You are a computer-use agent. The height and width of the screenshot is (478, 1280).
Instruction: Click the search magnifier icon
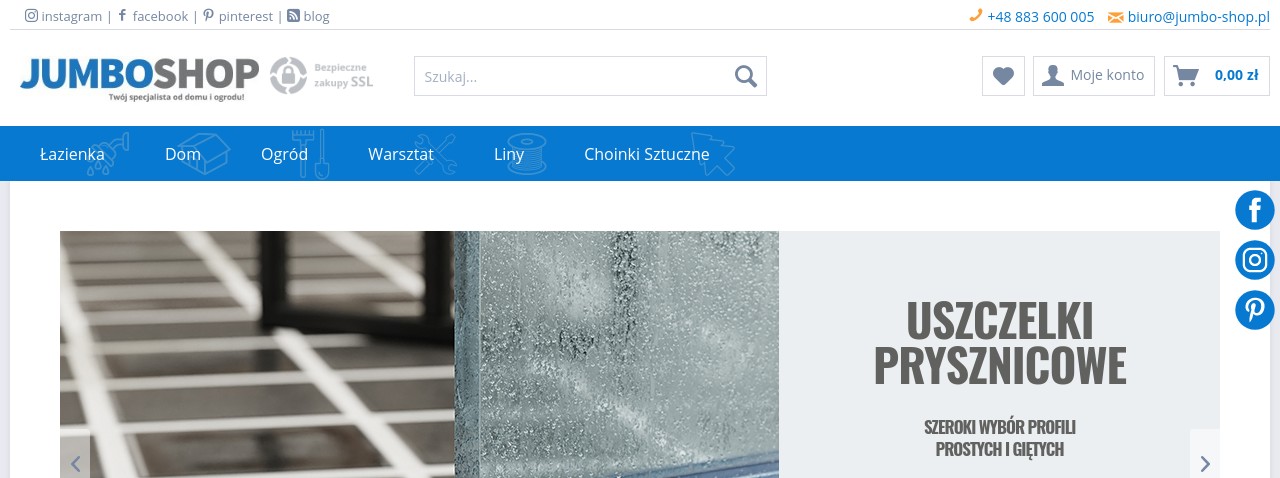tap(746, 76)
